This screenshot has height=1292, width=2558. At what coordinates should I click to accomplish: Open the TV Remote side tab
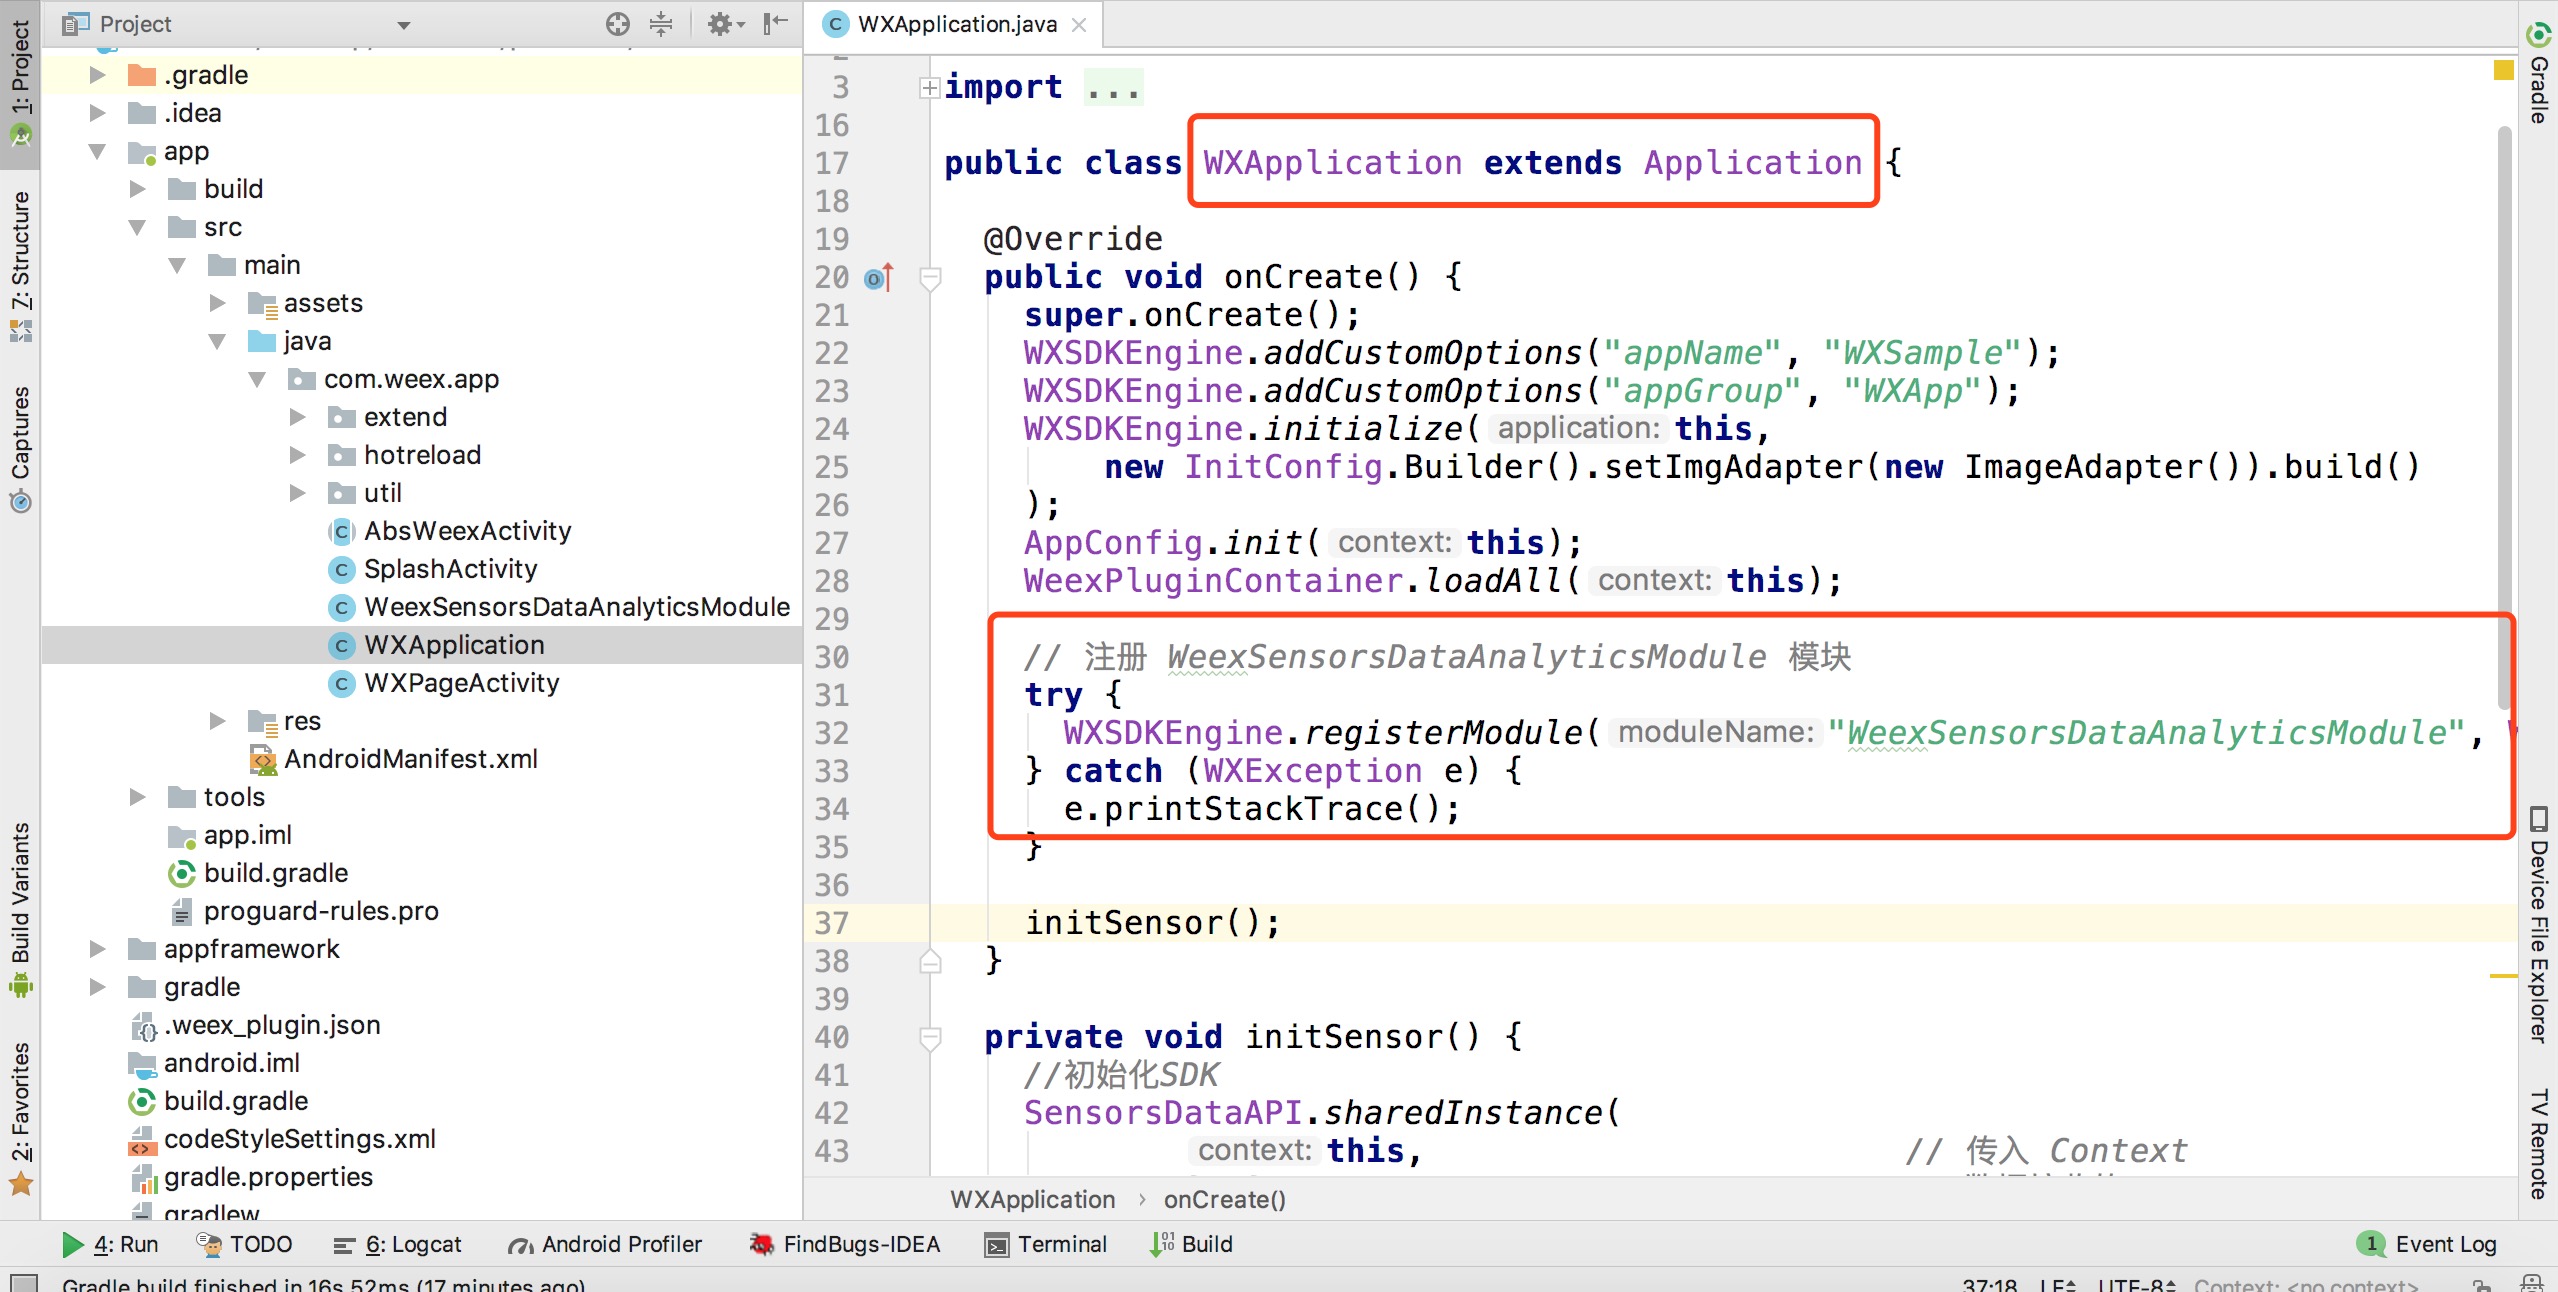[x=2538, y=1143]
